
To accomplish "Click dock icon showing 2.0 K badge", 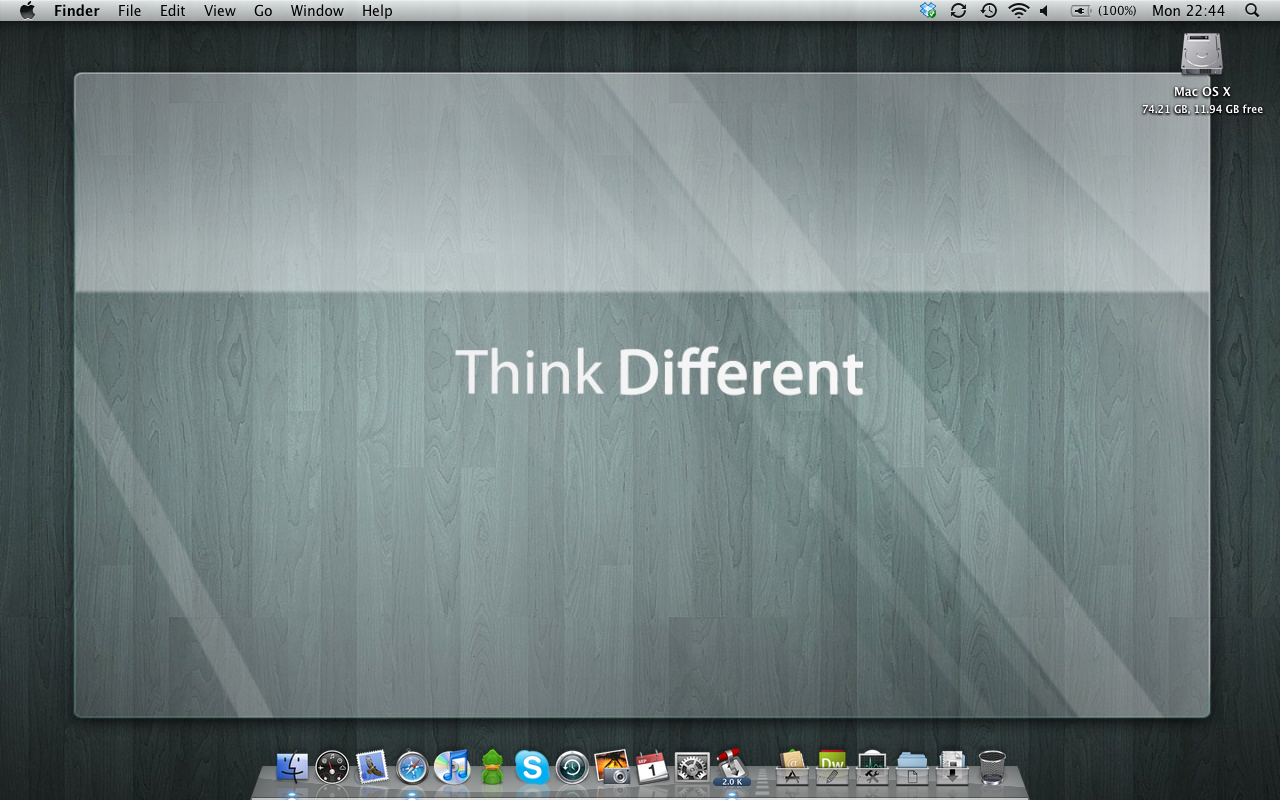I will (x=732, y=768).
